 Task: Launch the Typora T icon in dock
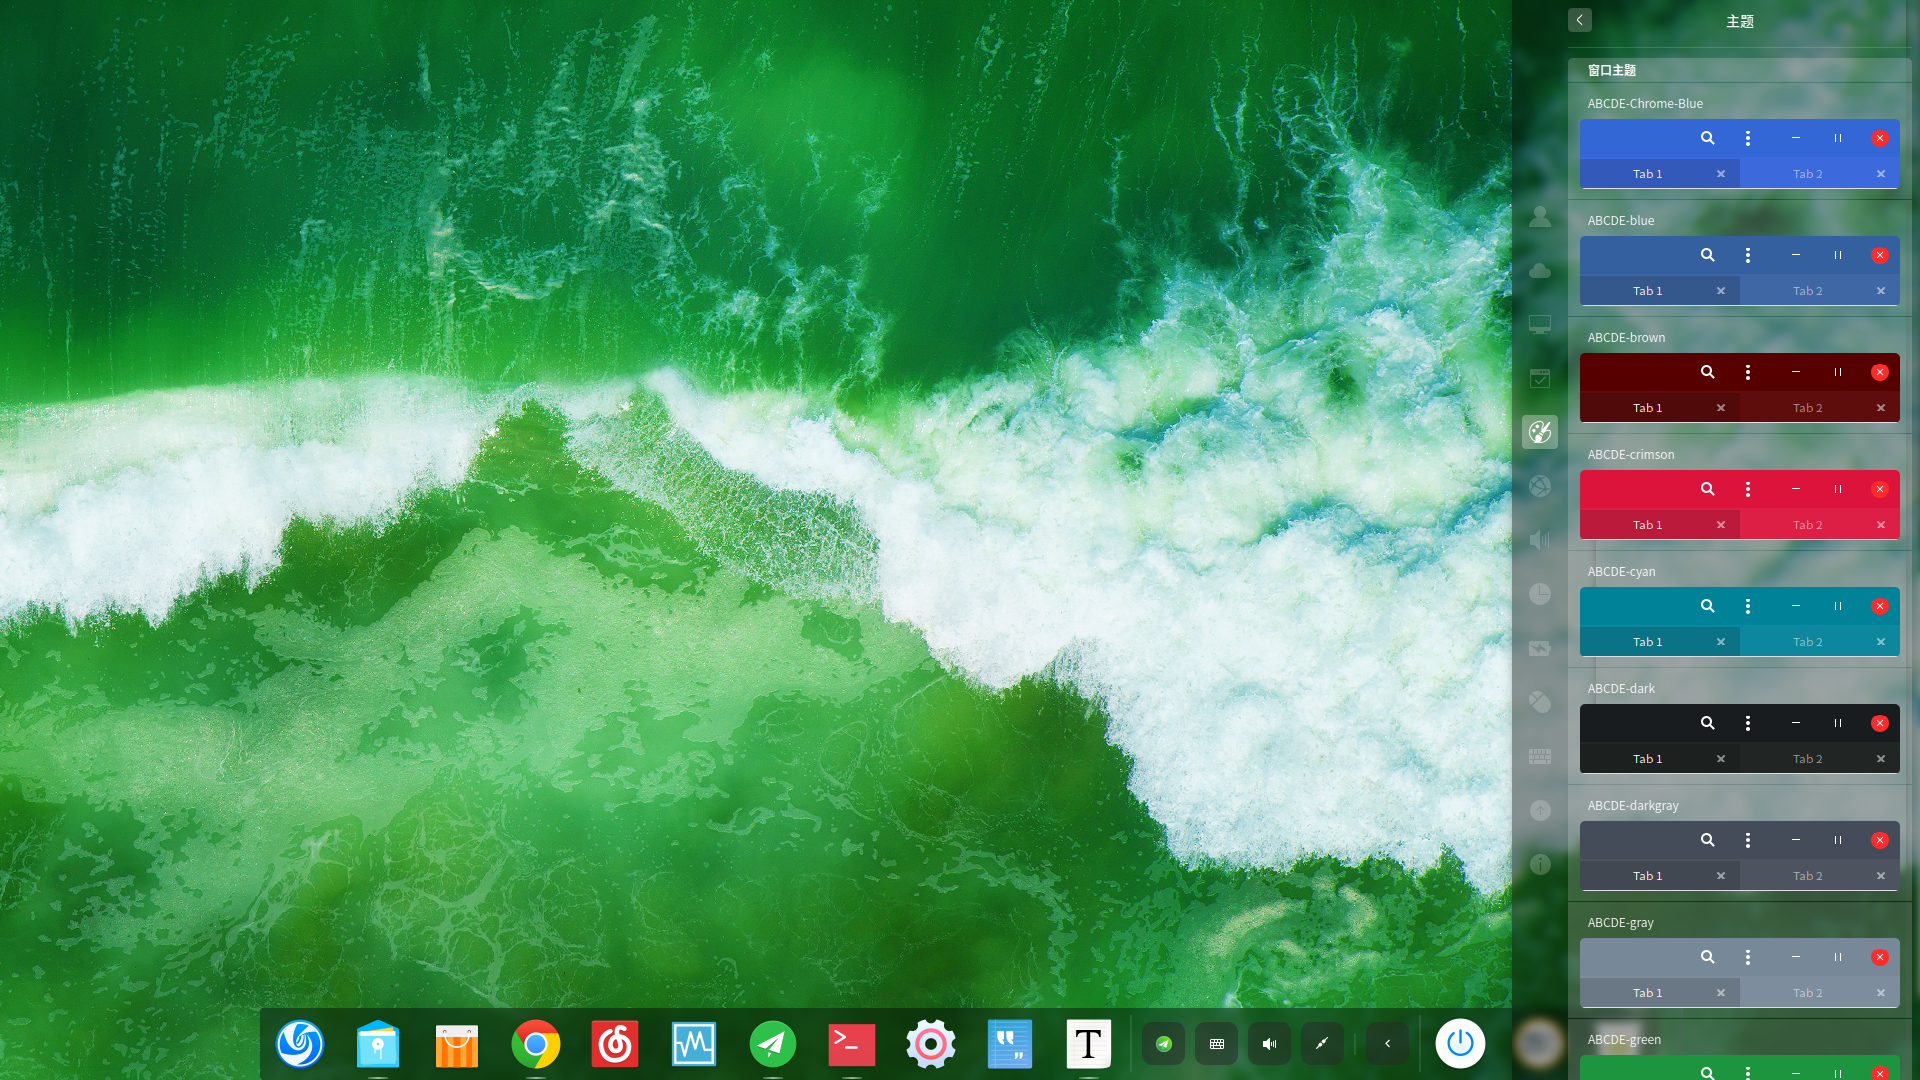[1089, 1044]
